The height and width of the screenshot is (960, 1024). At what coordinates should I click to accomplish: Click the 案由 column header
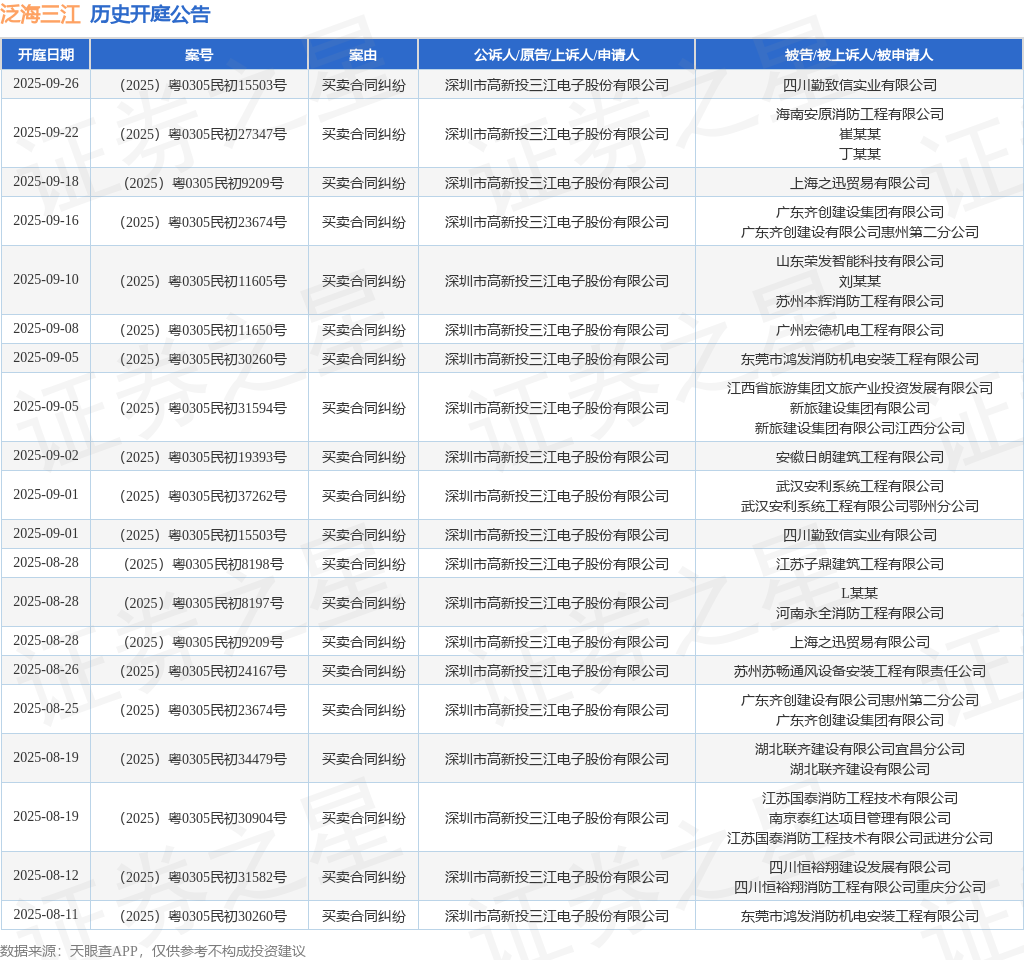[x=363, y=55]
